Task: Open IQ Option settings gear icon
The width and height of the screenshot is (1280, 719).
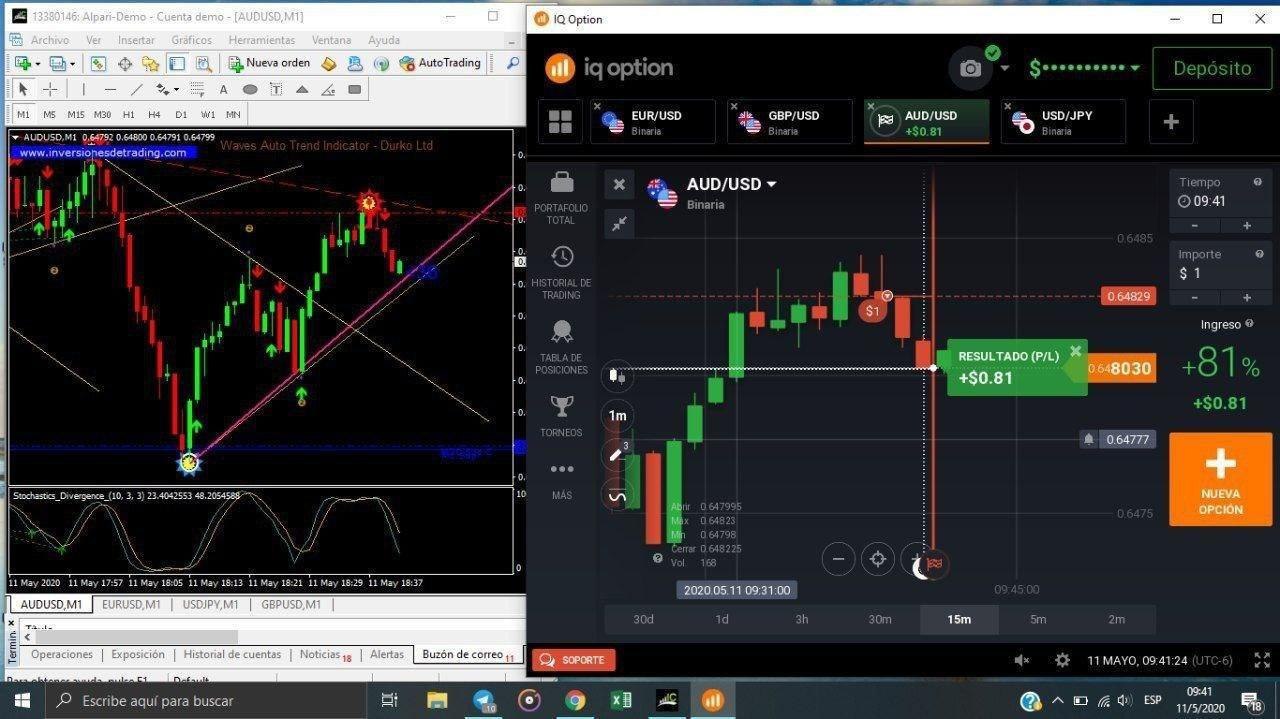Action: tap(1062, 660)
